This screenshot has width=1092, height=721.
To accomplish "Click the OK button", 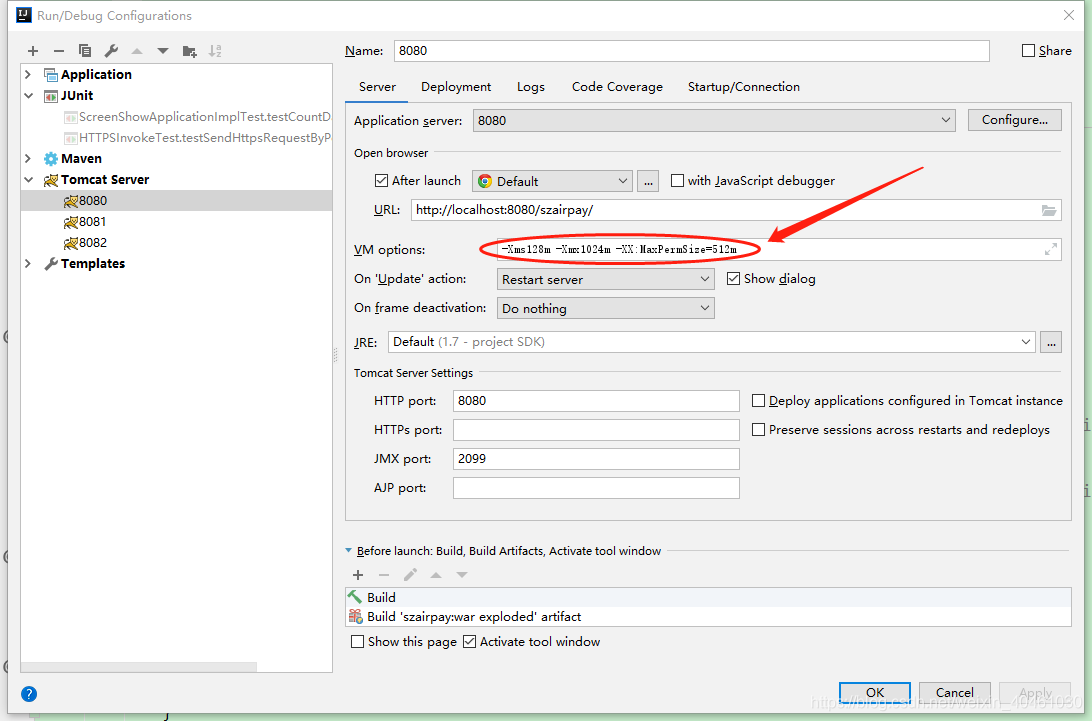I will click(875, 692).
